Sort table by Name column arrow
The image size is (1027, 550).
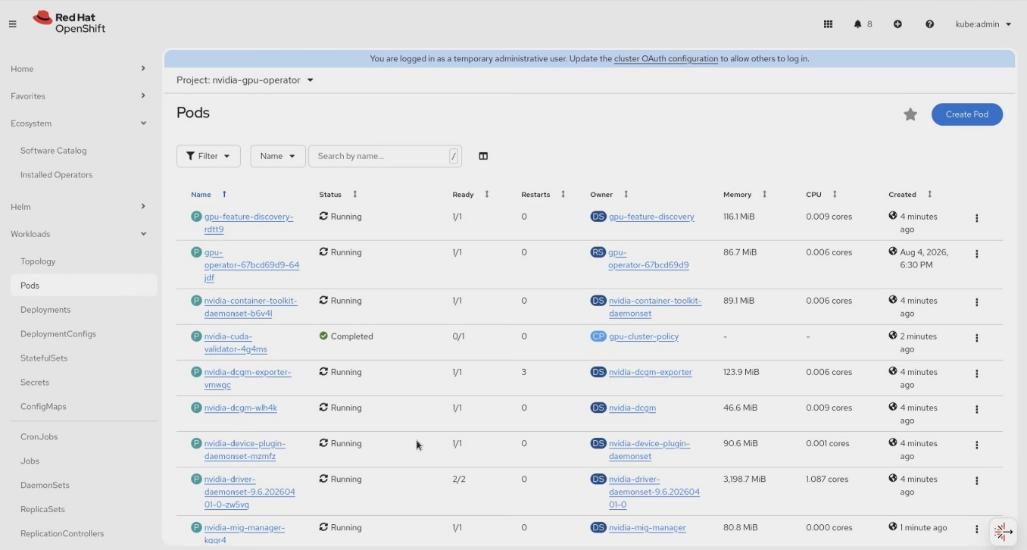tap(224, 194)
